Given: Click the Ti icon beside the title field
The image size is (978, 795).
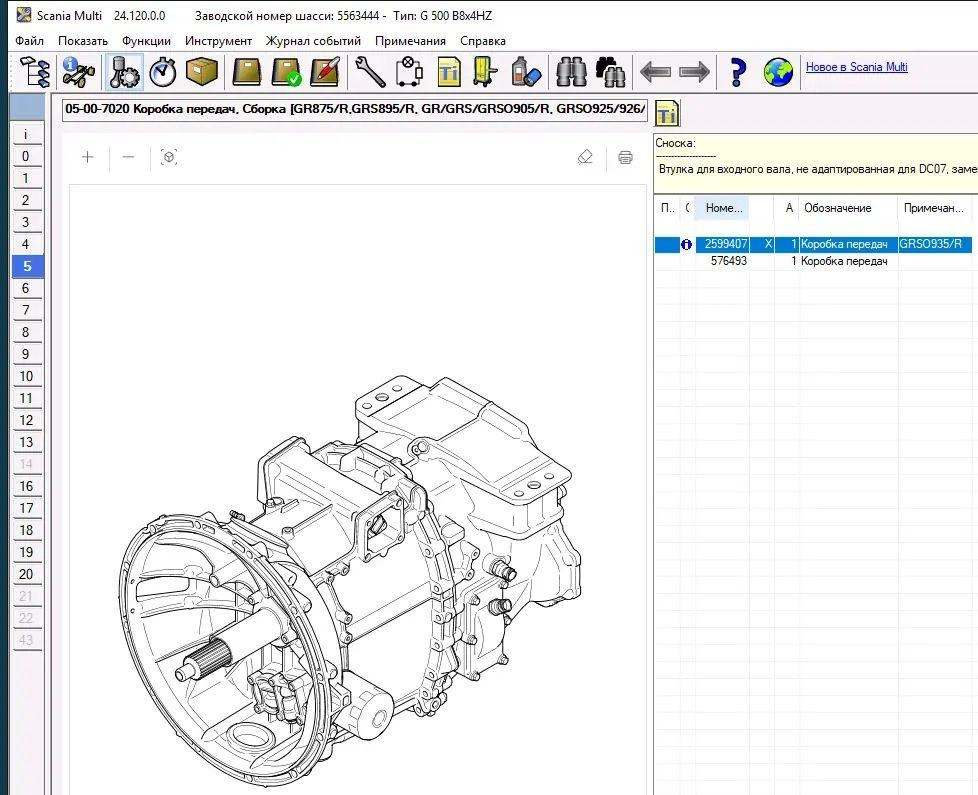Looking at the screenshot, I should pyautogui.click(x=667, y=113).
